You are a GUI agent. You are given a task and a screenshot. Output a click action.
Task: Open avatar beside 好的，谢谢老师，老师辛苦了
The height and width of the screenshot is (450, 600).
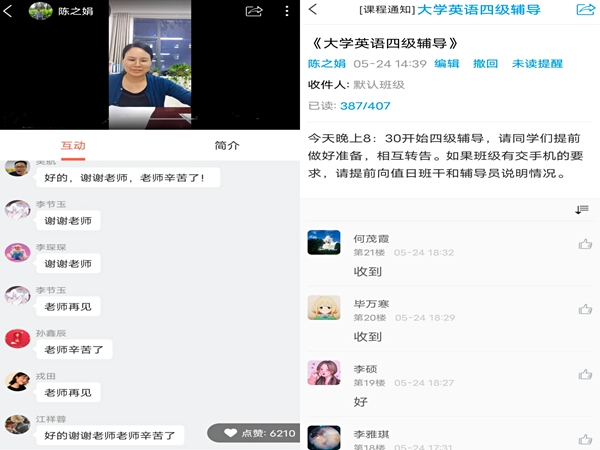17,168
